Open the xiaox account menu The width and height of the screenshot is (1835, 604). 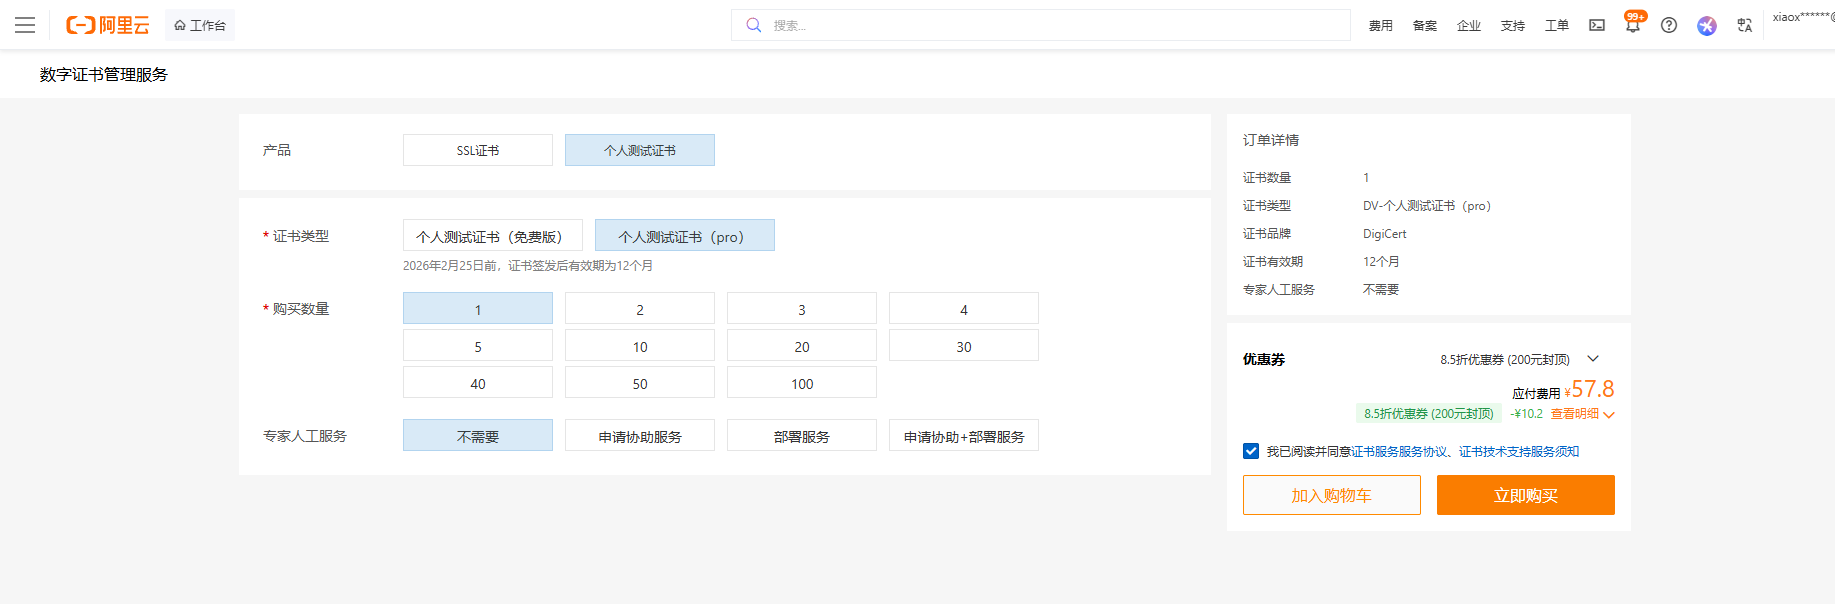[1802, 17]
